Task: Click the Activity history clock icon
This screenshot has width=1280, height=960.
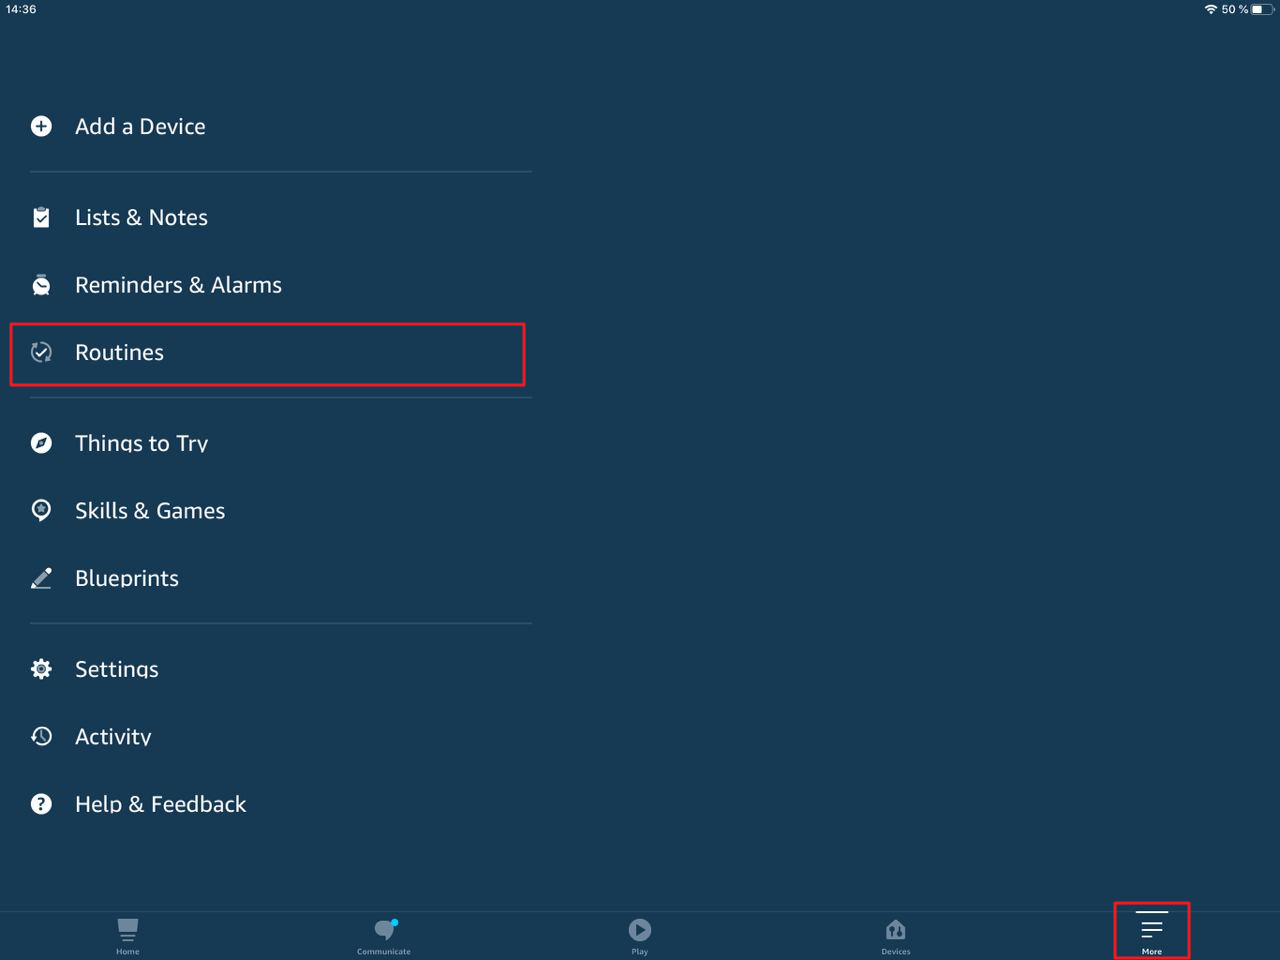Action: pyautogui.click(x=41, y=736)
